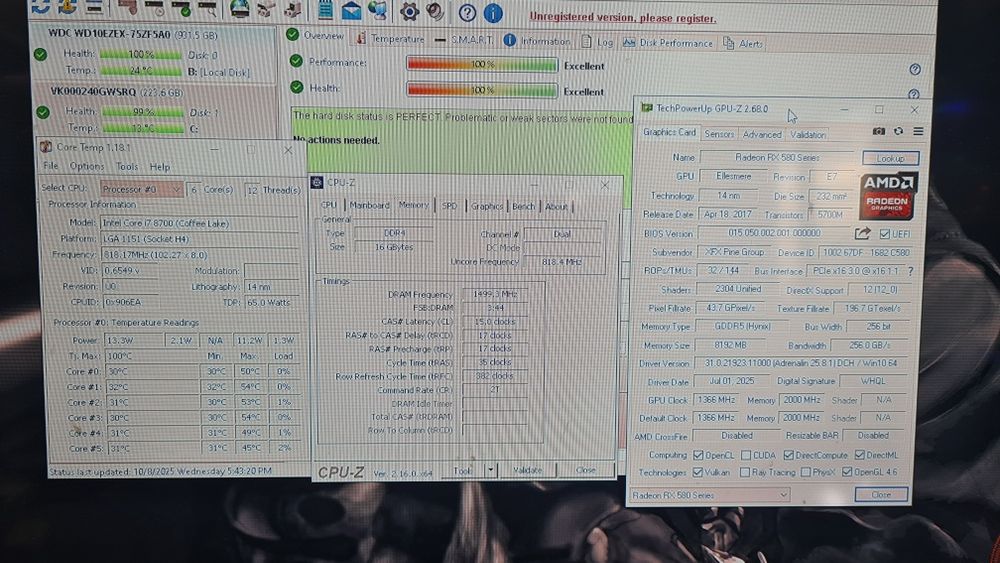Open the gear configuration toolbar icon
This screenshot has height=563, width=1000.
coord(409,11)
